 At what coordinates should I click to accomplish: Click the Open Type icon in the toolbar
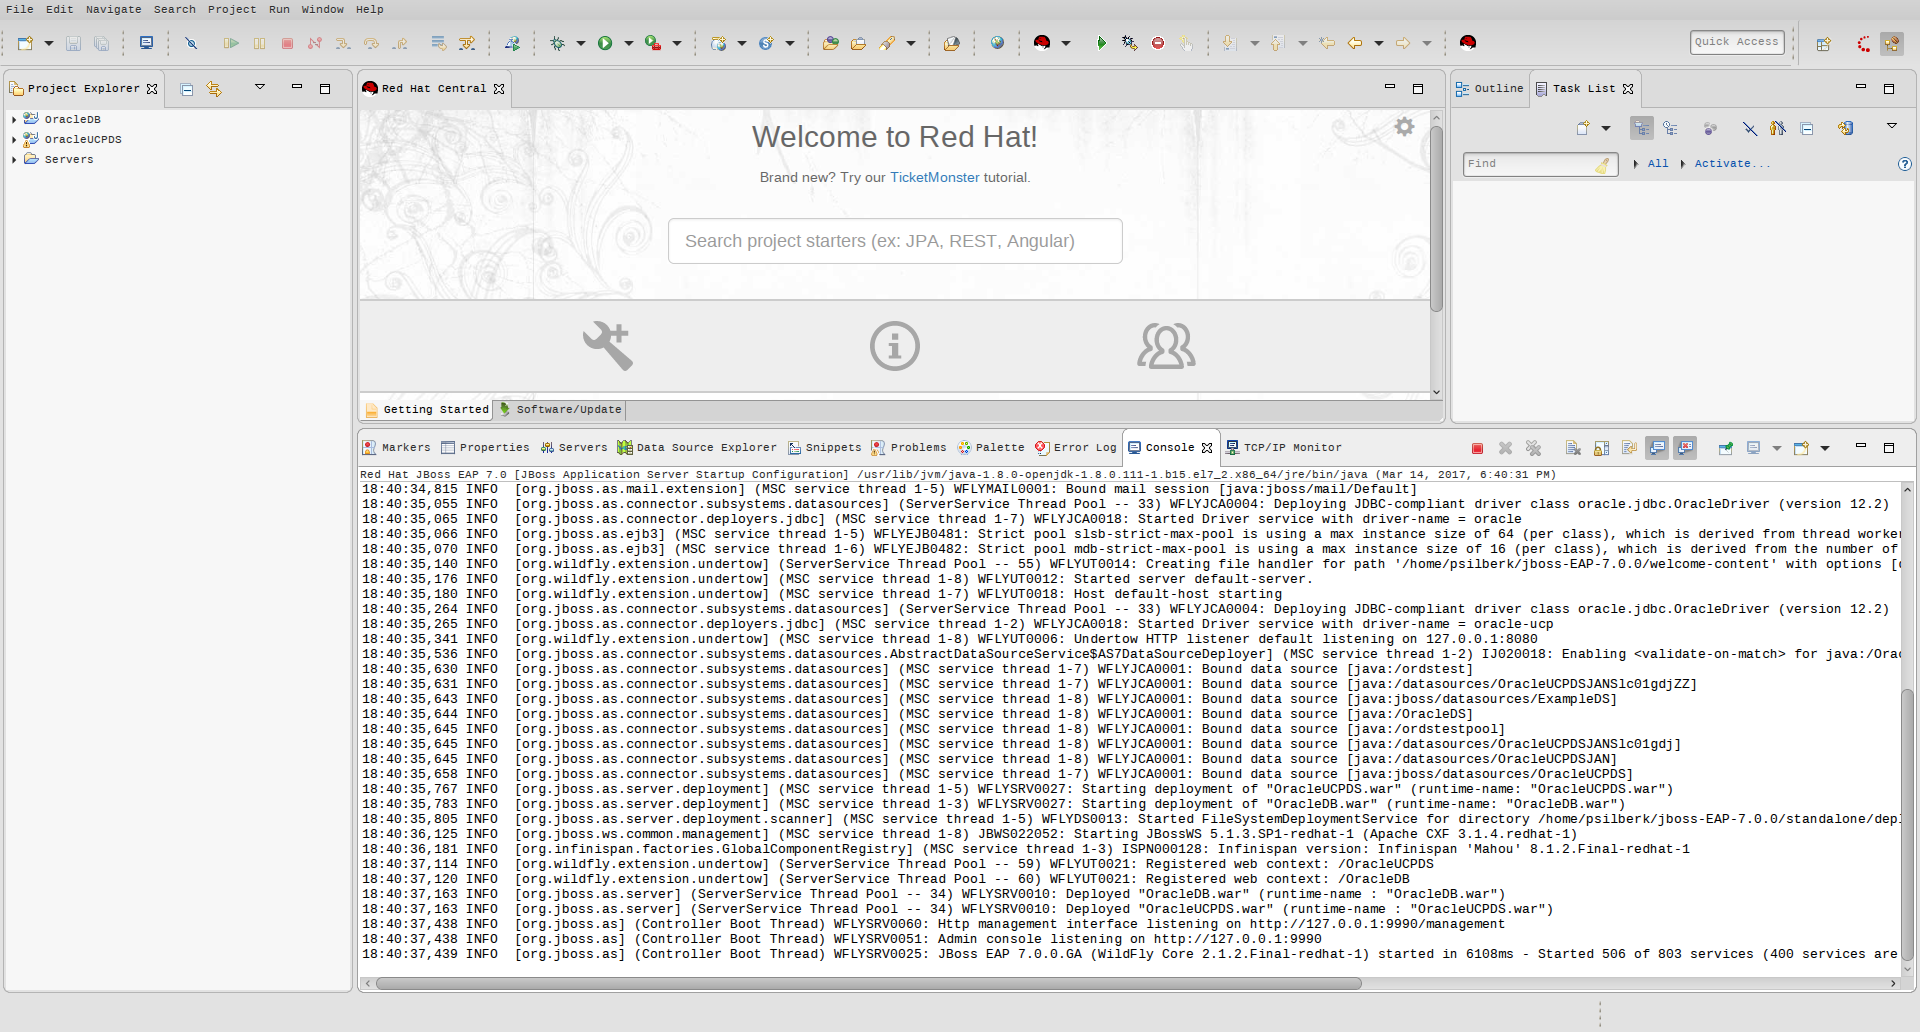click(x=831, y=43)
